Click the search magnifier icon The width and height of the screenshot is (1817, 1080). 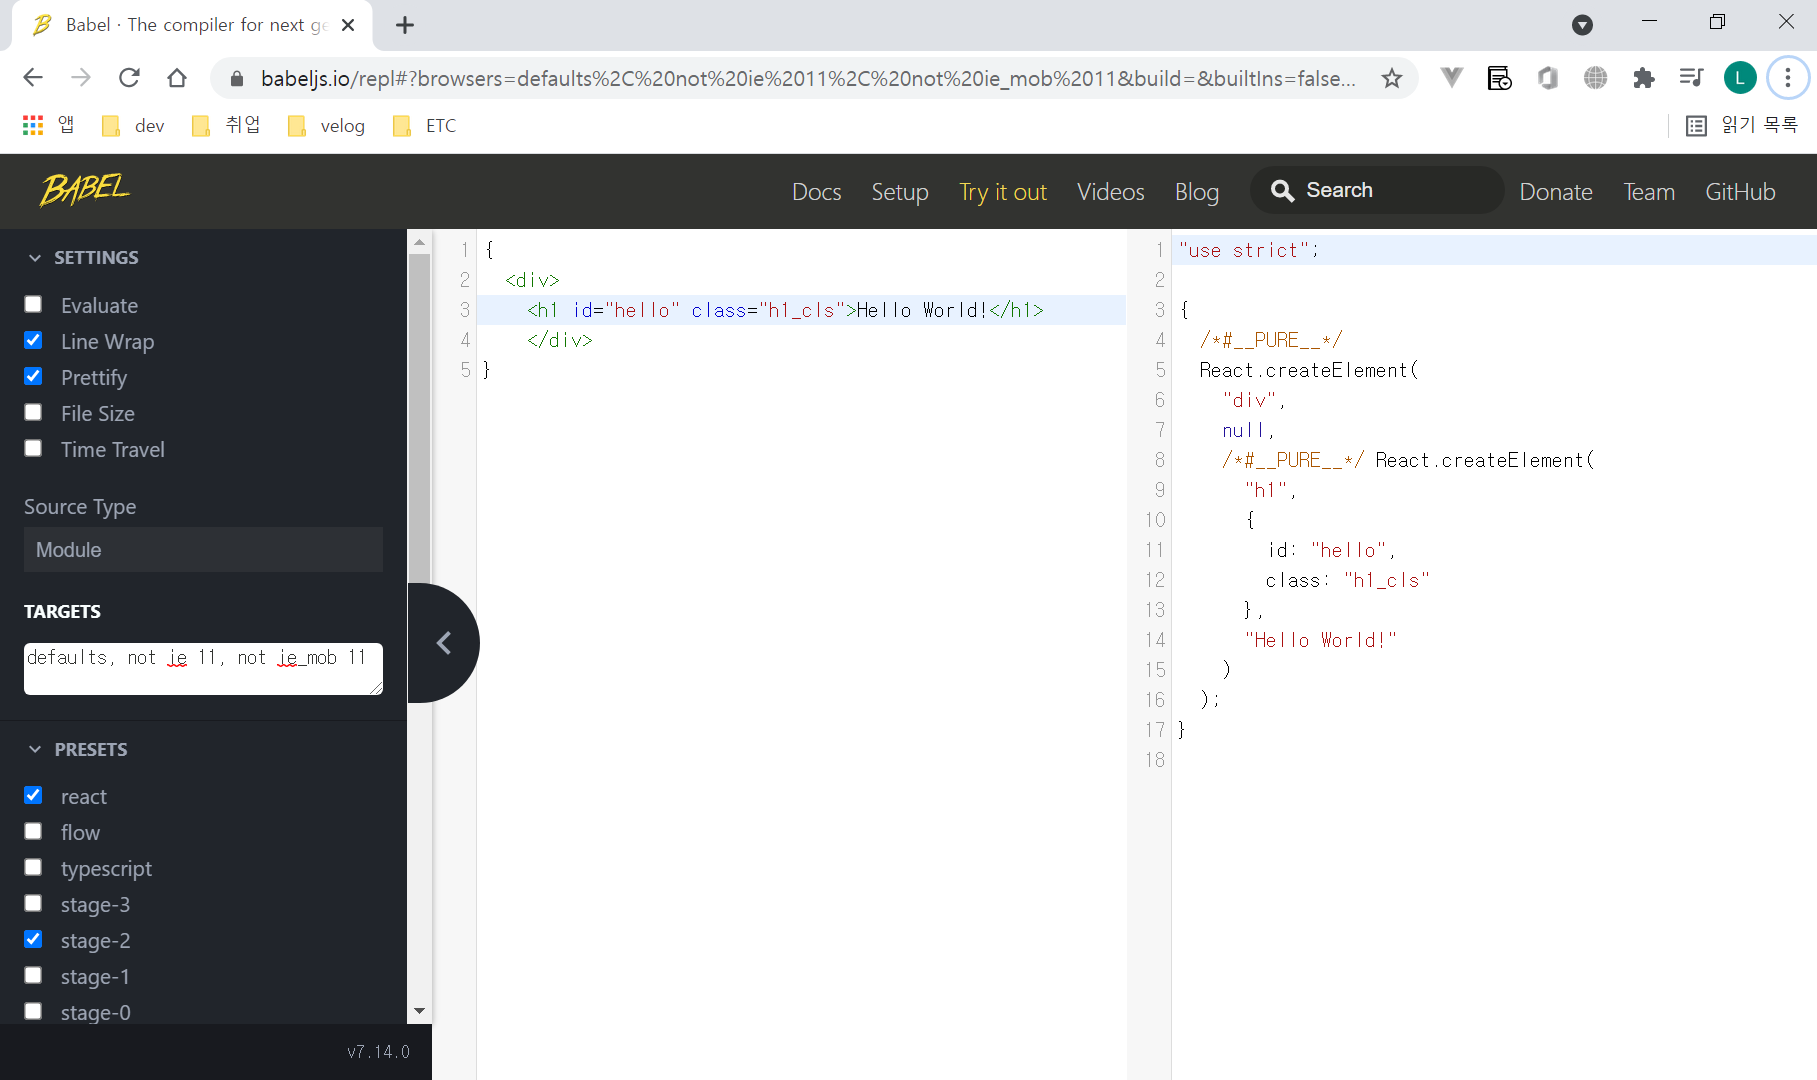(1283, 190)
